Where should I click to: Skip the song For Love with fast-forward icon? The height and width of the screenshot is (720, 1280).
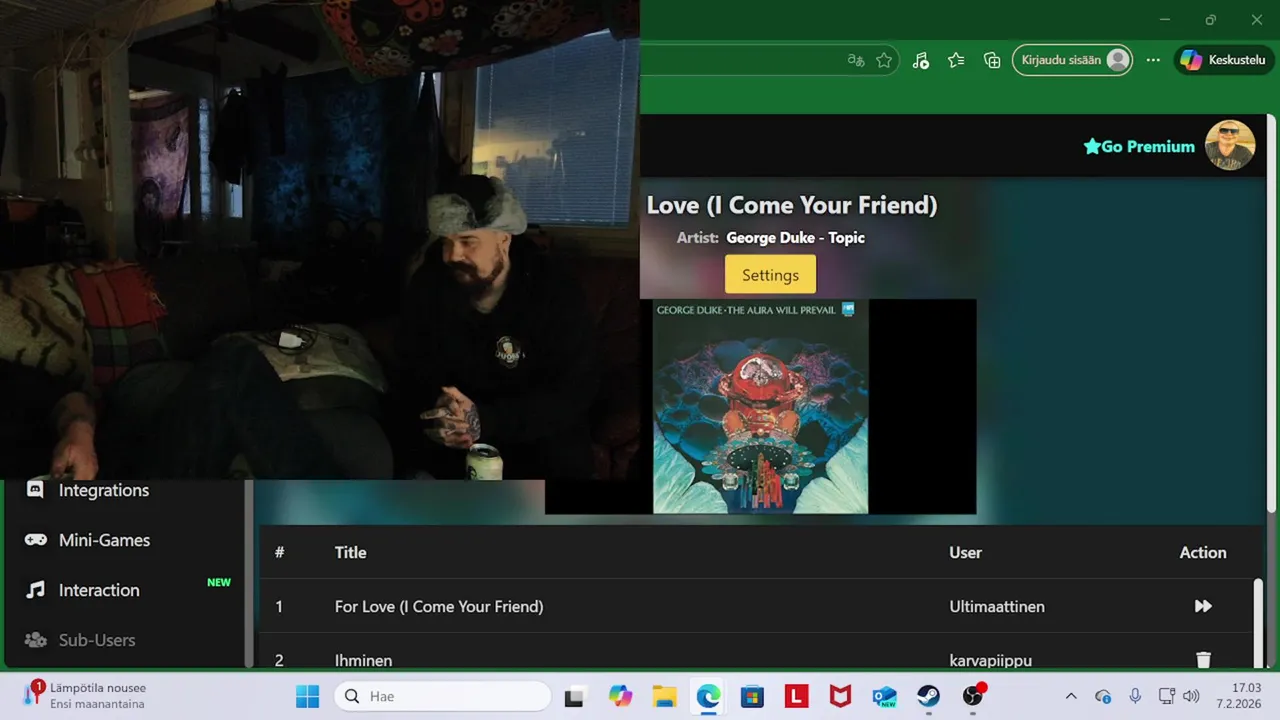click(x=1203, y=606)
